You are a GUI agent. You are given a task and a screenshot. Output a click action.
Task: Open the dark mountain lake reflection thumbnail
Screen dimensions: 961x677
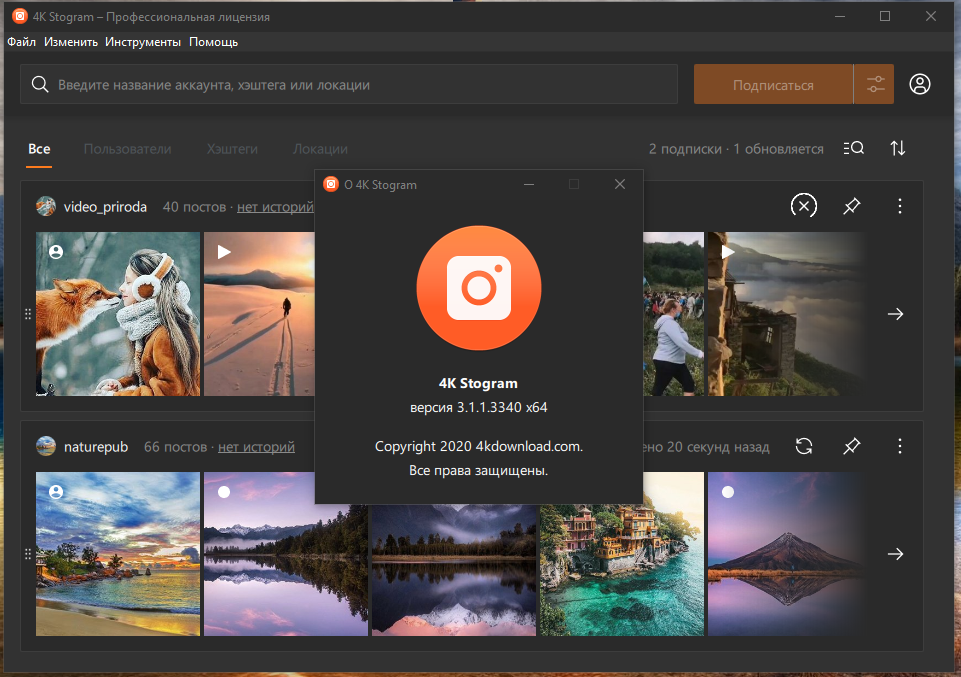tap(454, 570)
